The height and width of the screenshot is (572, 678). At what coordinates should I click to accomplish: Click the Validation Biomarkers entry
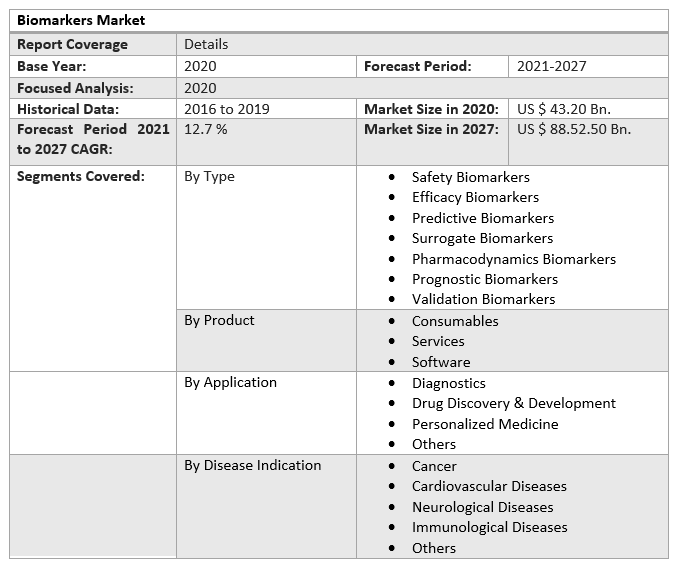(483, 299)
